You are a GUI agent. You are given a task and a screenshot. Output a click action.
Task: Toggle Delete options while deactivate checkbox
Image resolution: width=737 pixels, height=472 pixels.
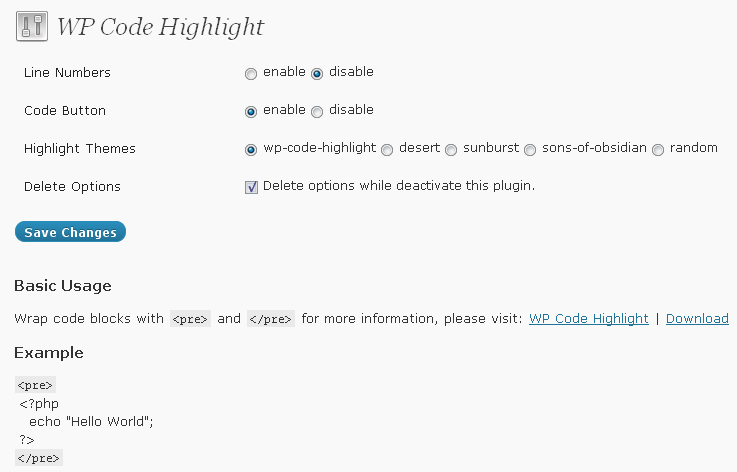click(x=251, y=187)
